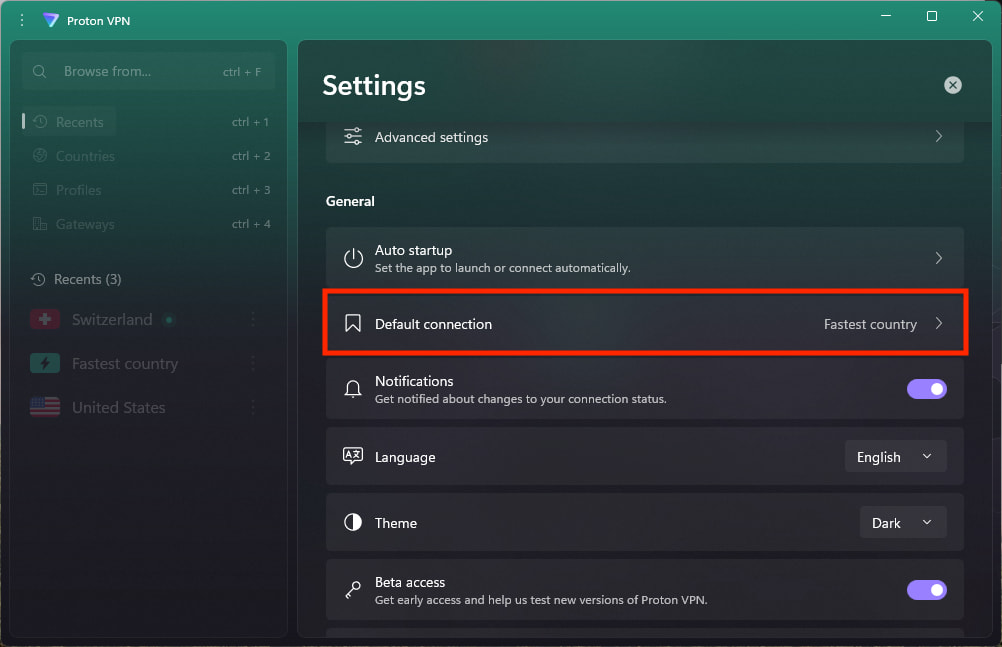Open the Theme dropdown set to Dark
This screenshot has width=1002, height=647.
point(902,522)
